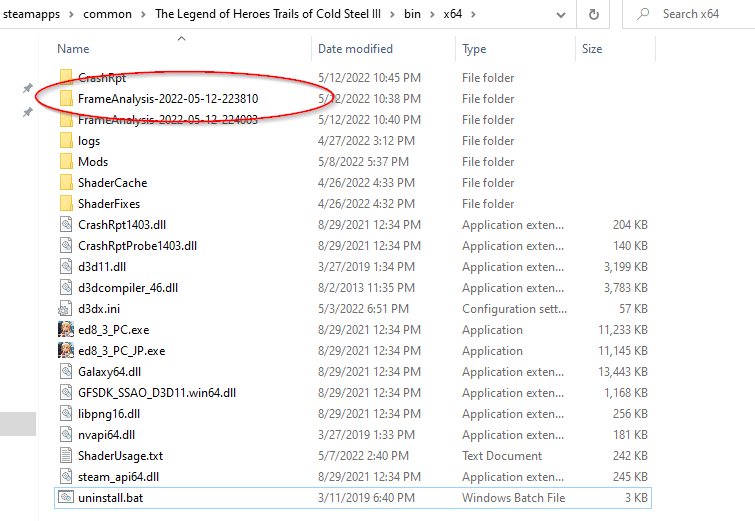Click the ShaderCache folder icon

pyautogui.click(x=66, y=182)
